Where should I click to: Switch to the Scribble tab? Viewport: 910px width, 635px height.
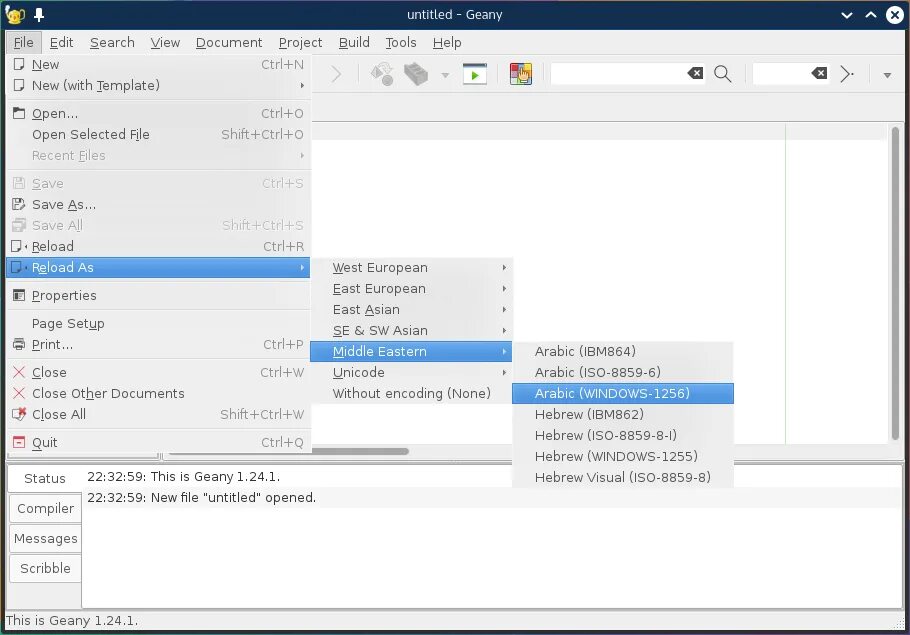tap(45, 568)
